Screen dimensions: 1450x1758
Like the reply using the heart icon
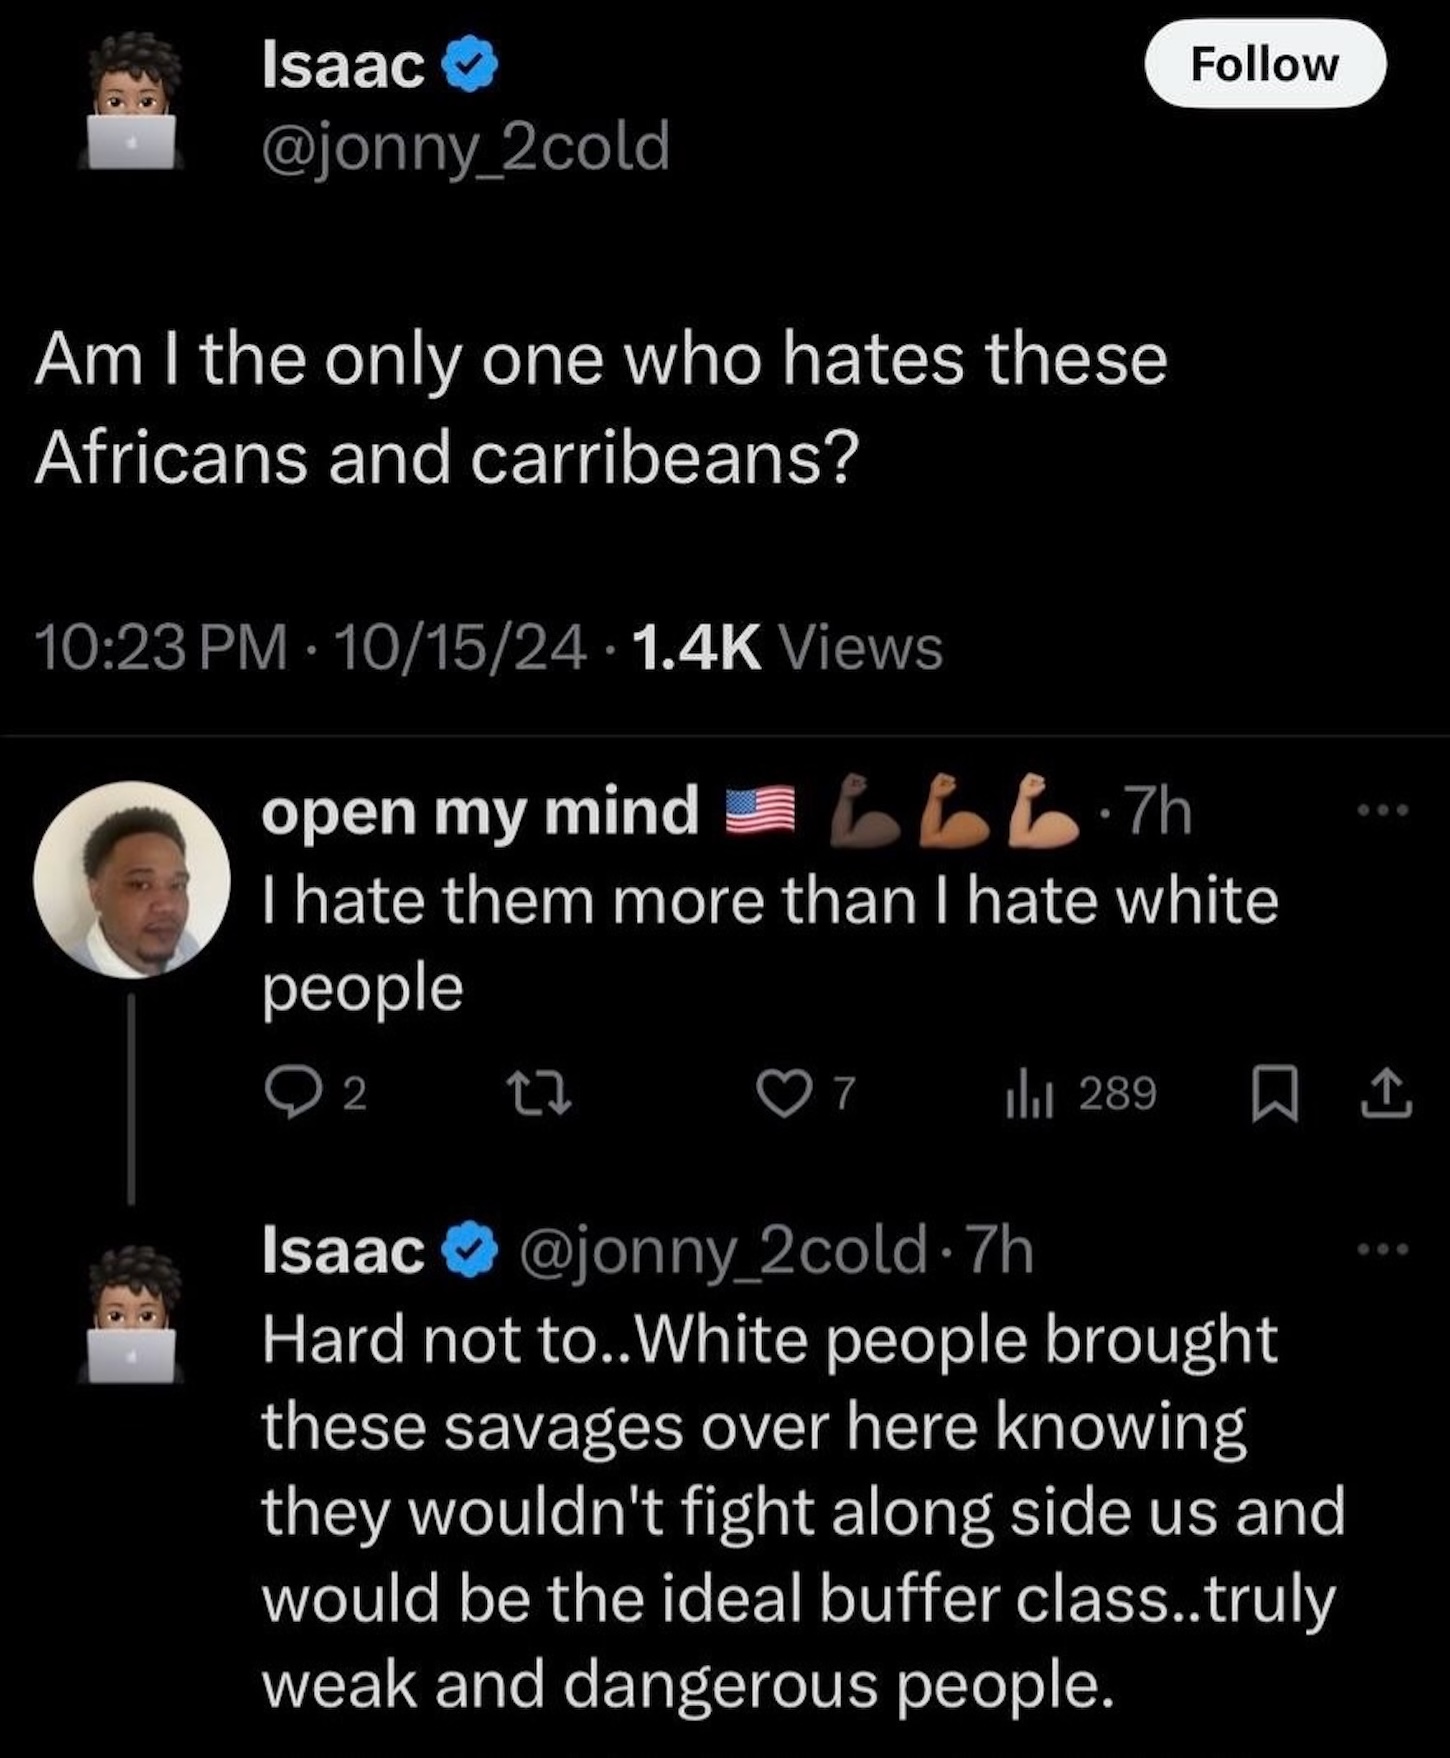(x=783, y=1093)
